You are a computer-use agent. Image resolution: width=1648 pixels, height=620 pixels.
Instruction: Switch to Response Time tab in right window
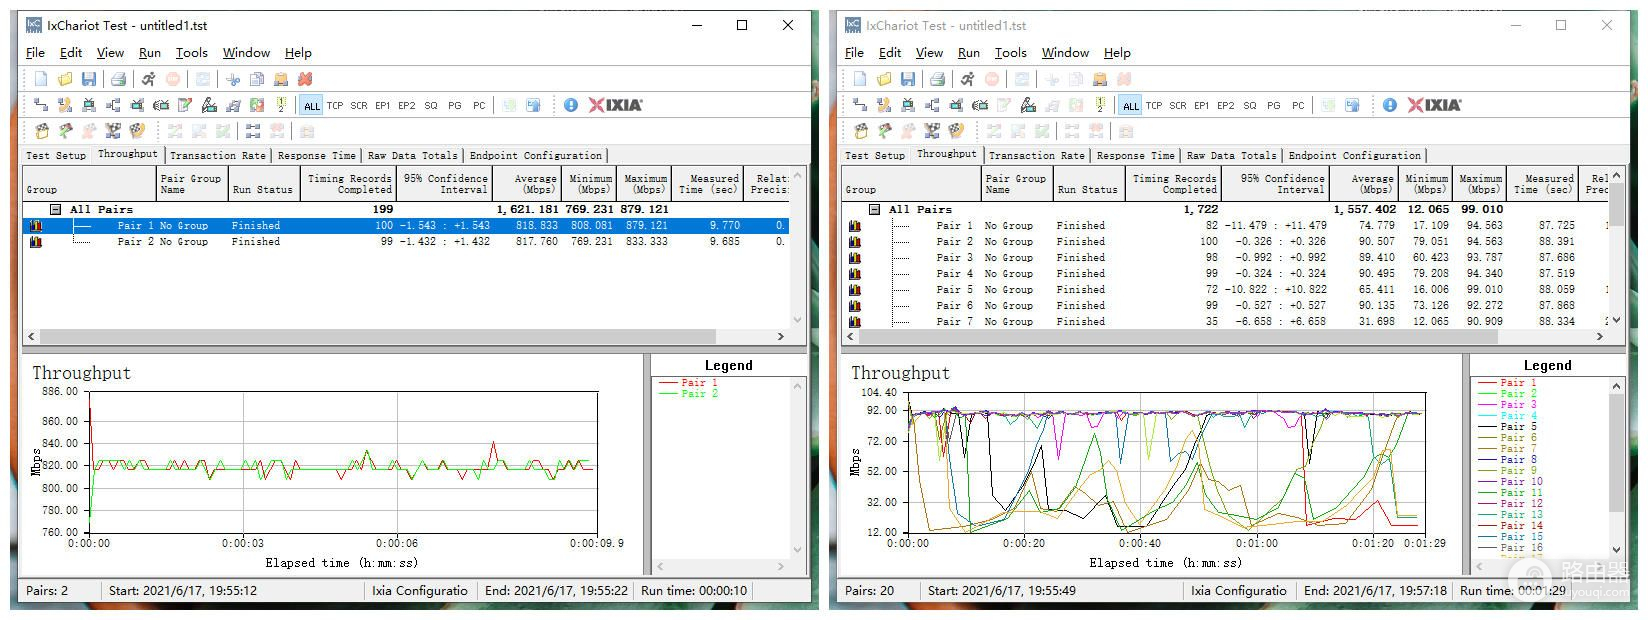tap(1135, 155)
